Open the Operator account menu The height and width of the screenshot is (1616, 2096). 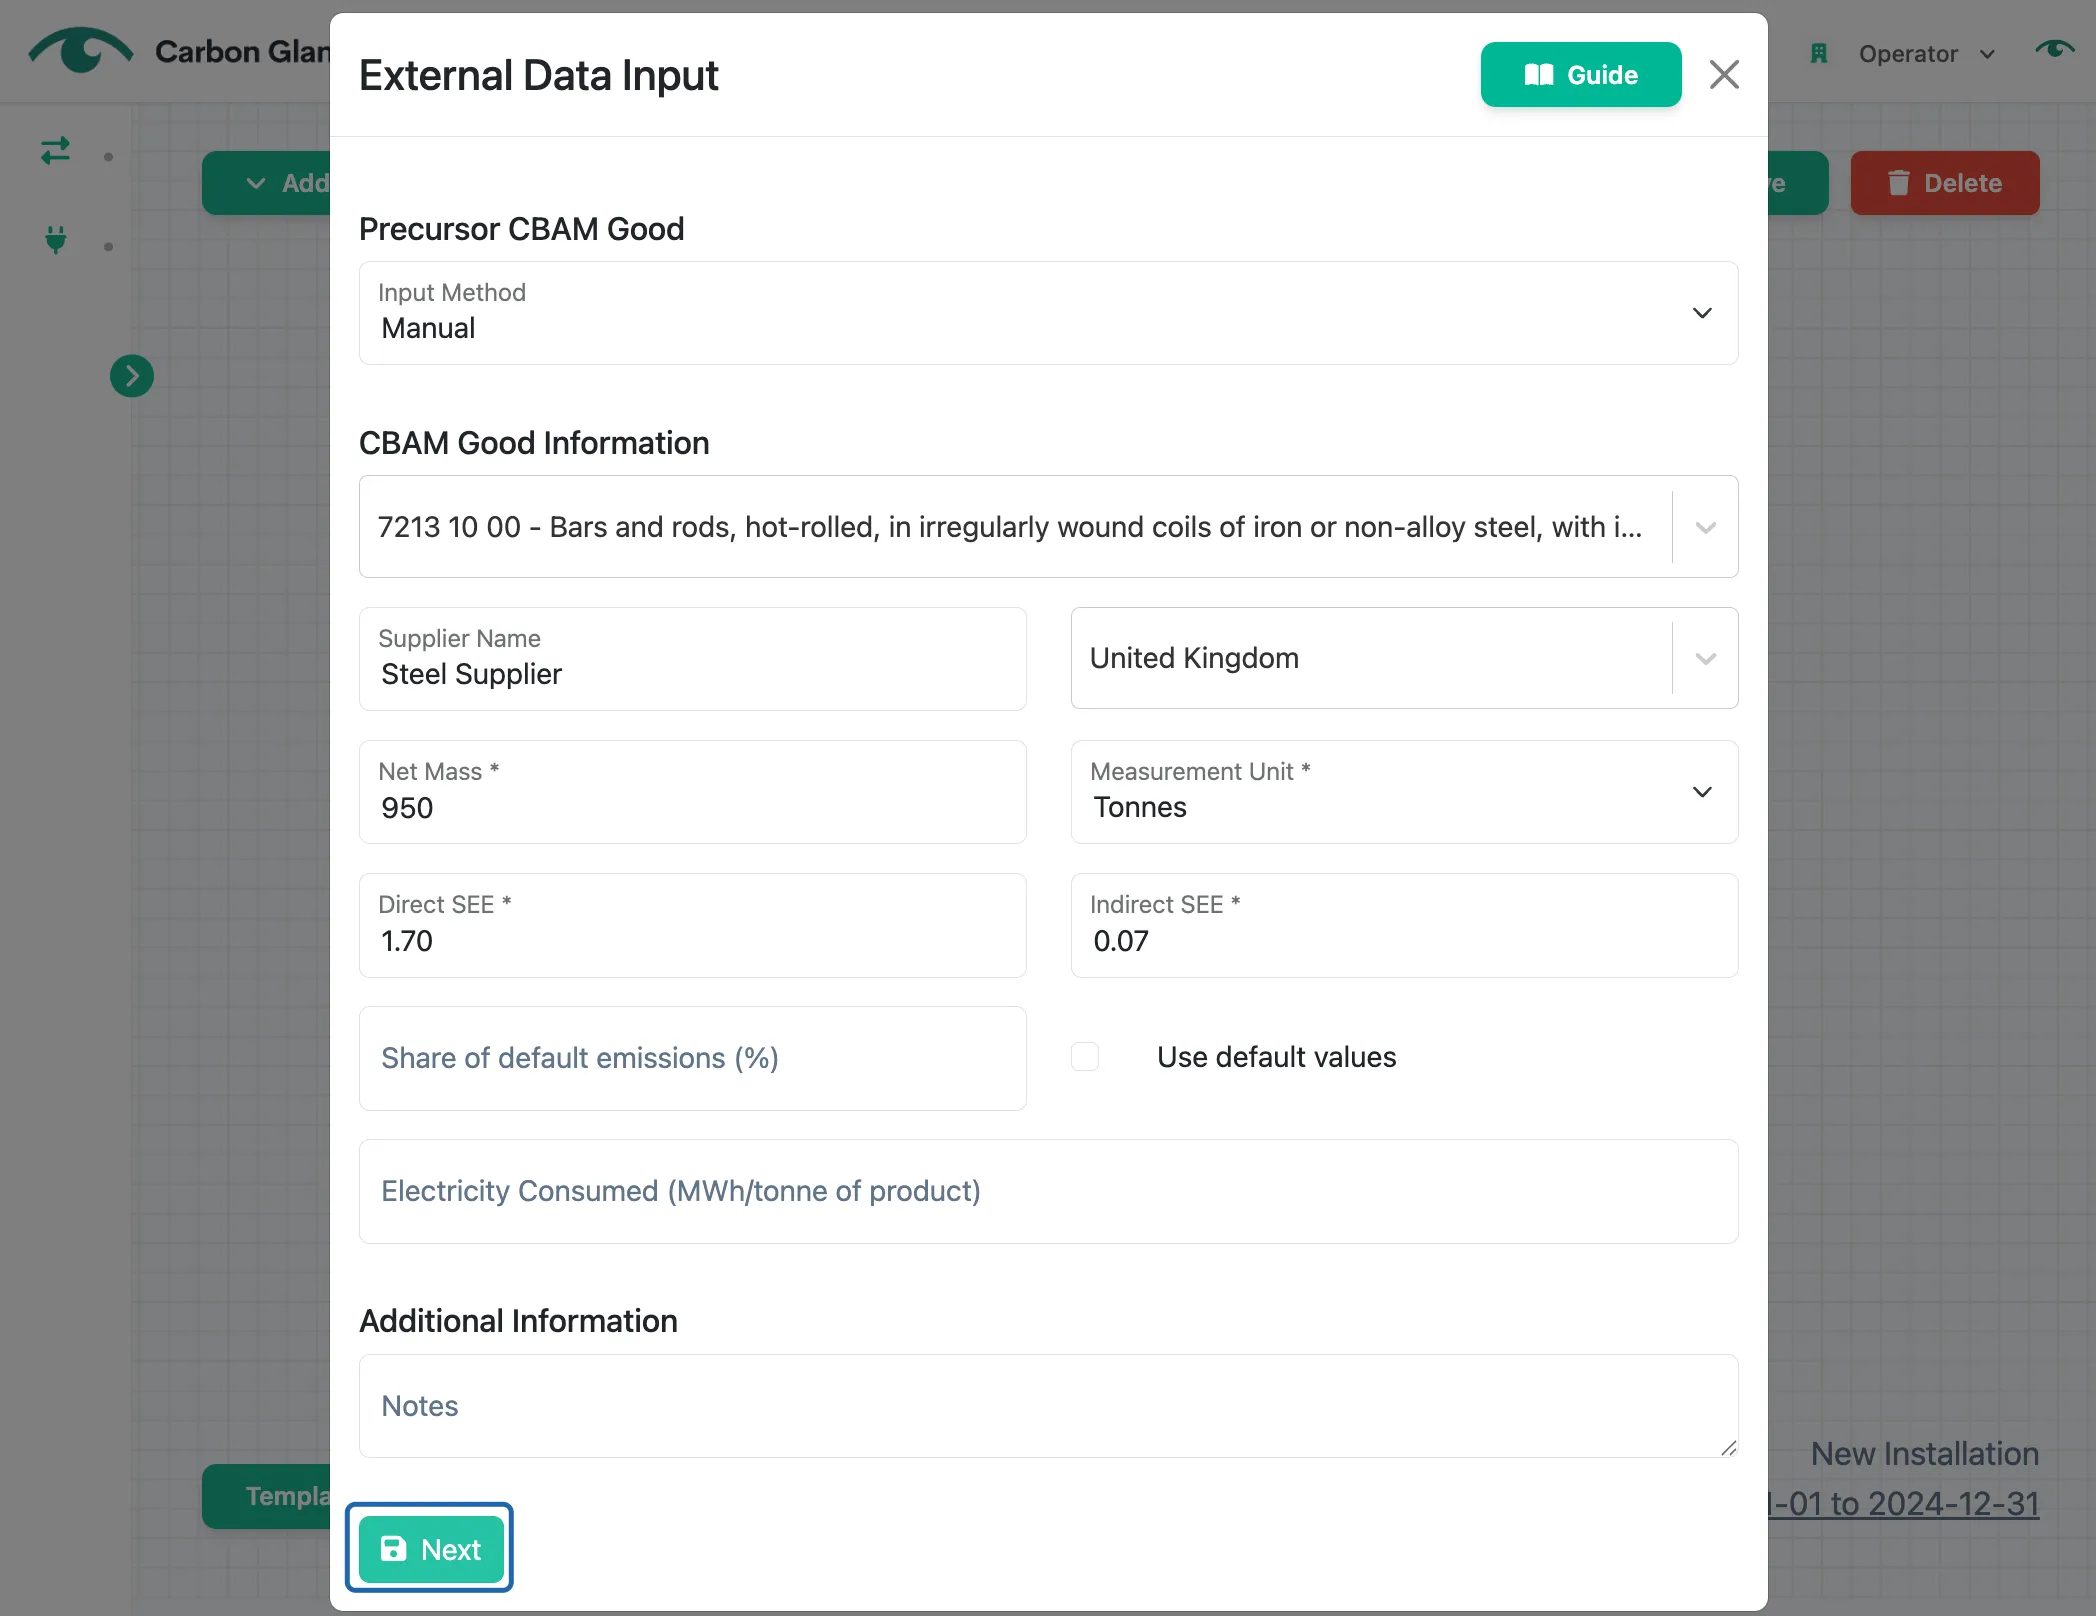(x=1926, y=54)
